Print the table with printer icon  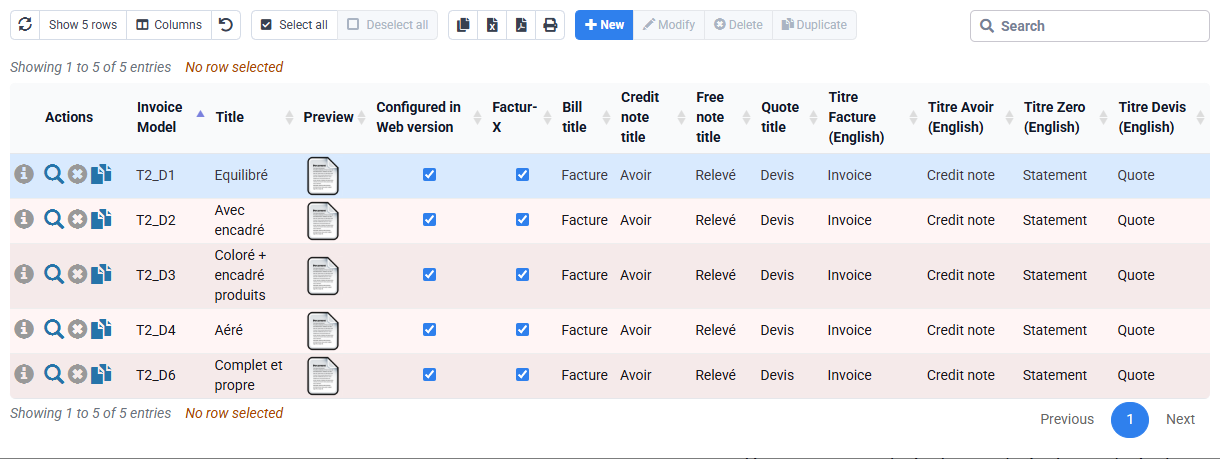(x=550, y=25)
